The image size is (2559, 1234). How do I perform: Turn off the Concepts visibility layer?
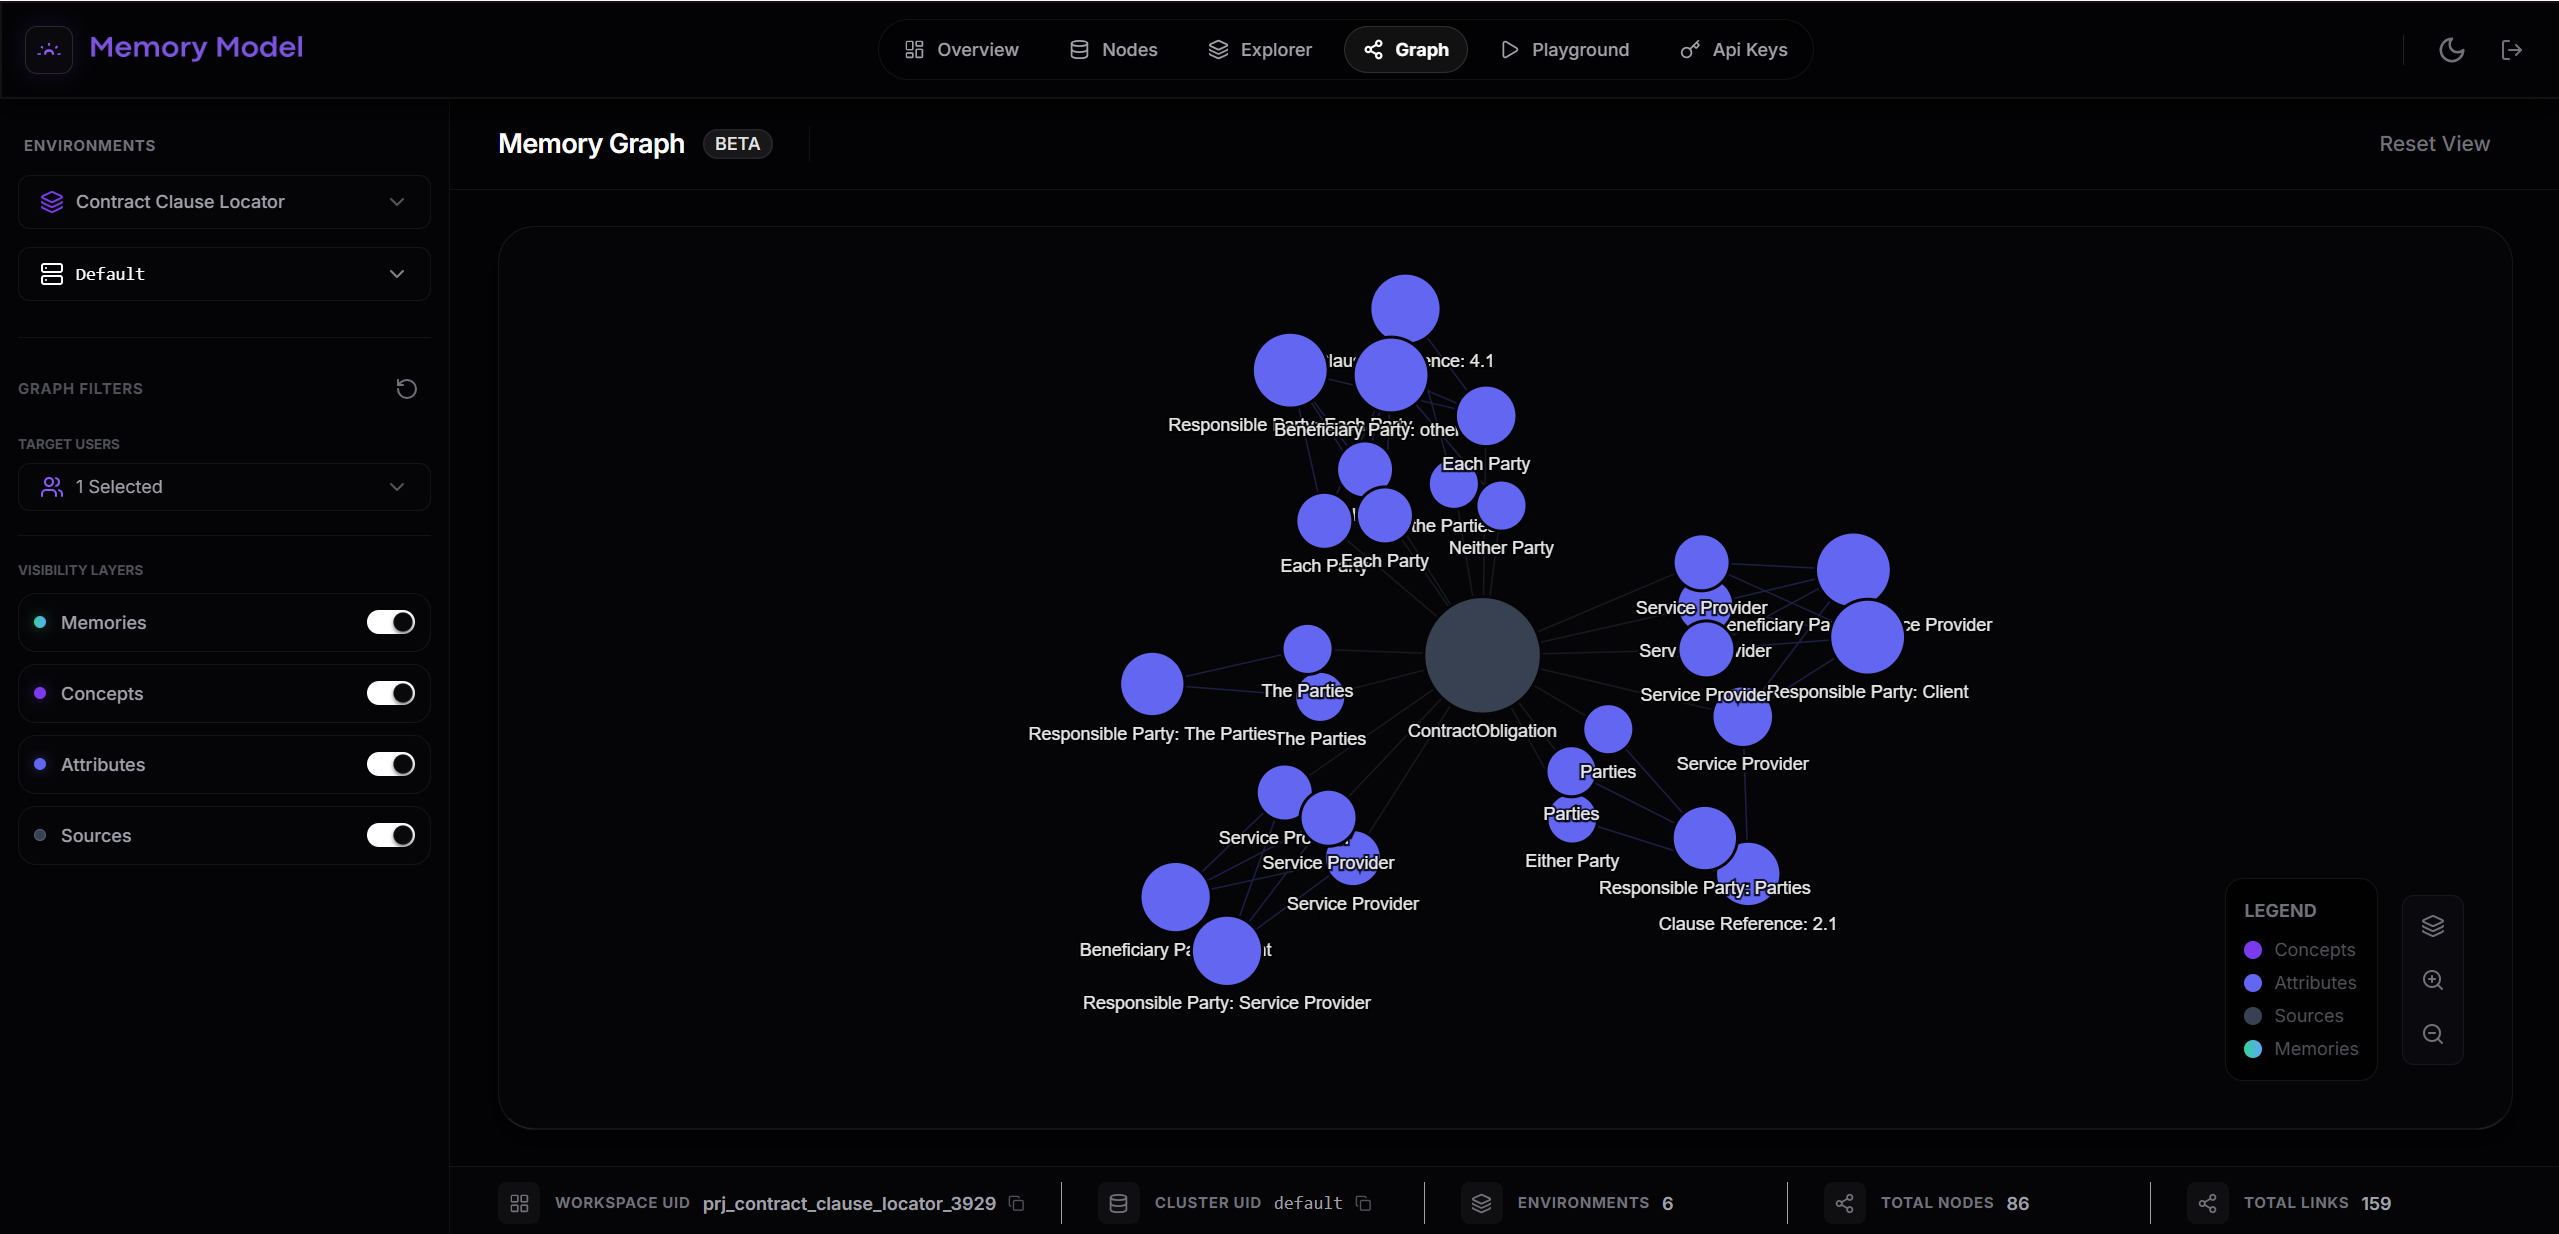[x=391, y=693]
